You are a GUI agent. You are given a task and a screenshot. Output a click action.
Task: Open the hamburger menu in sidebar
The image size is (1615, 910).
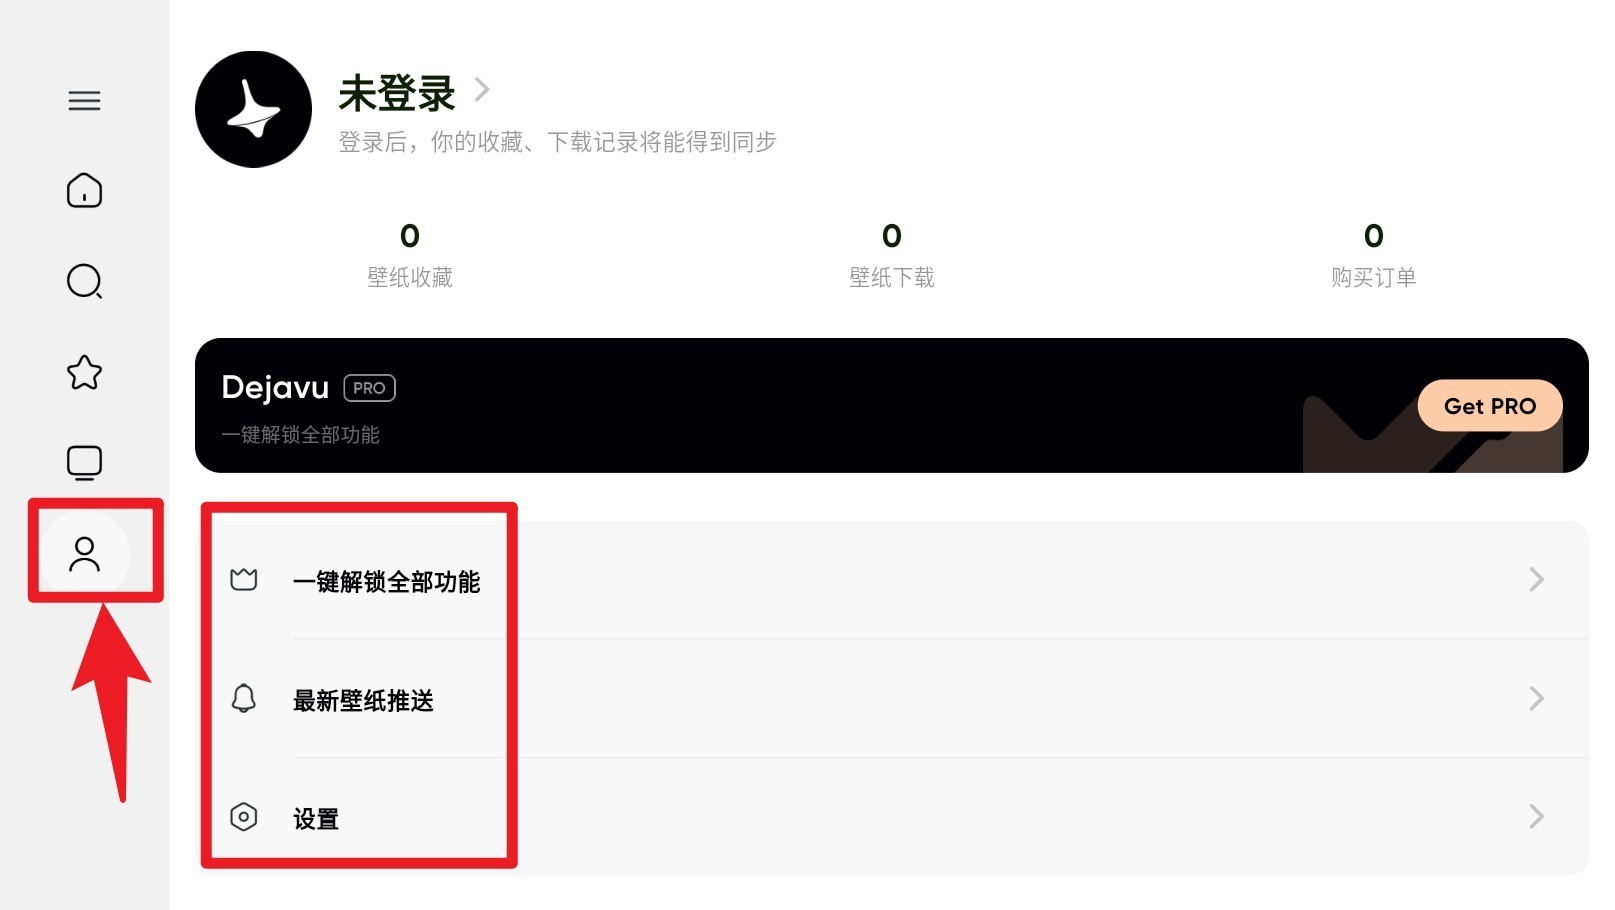pyautogui.click(x=84, y=100)
